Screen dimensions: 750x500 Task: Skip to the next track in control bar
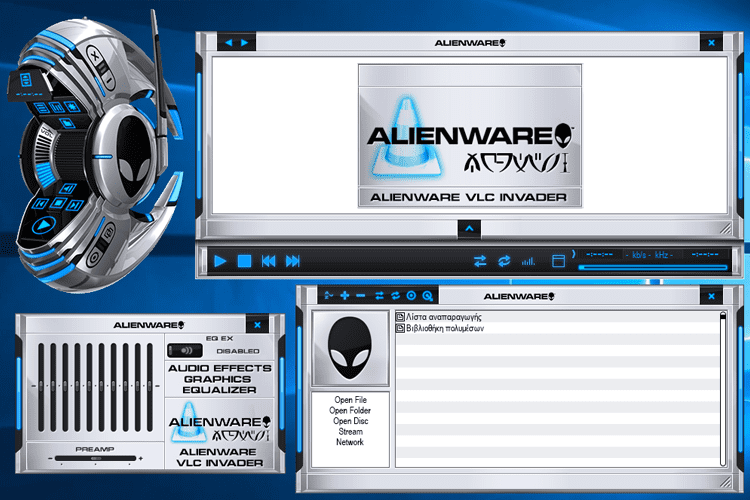point(293,261)
